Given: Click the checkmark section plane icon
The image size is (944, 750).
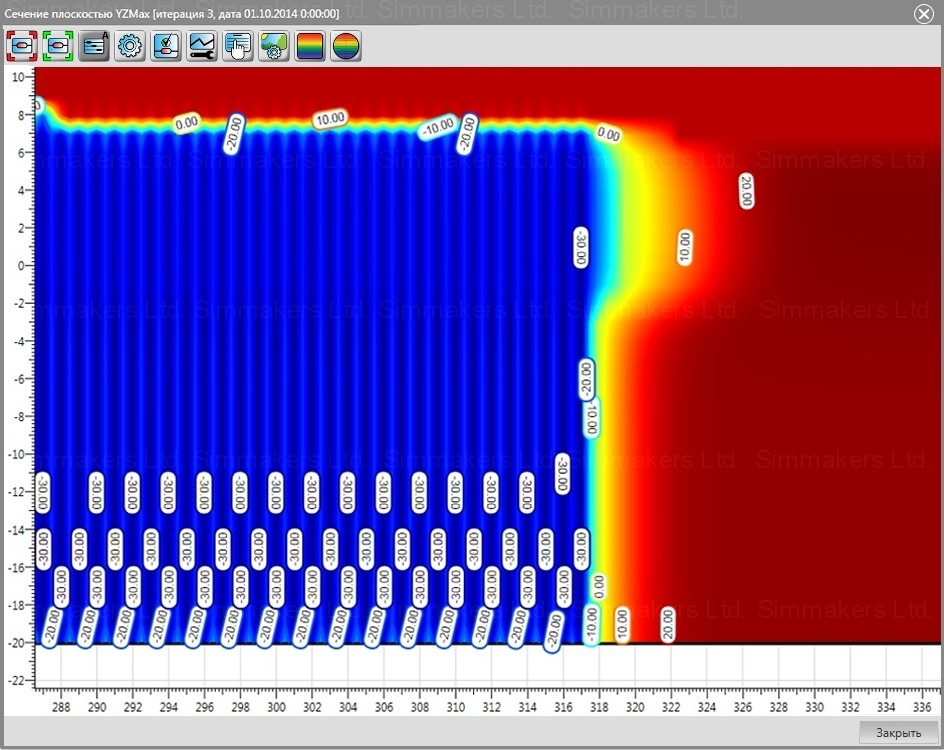Looking at the screenshot, I should 166,46.
